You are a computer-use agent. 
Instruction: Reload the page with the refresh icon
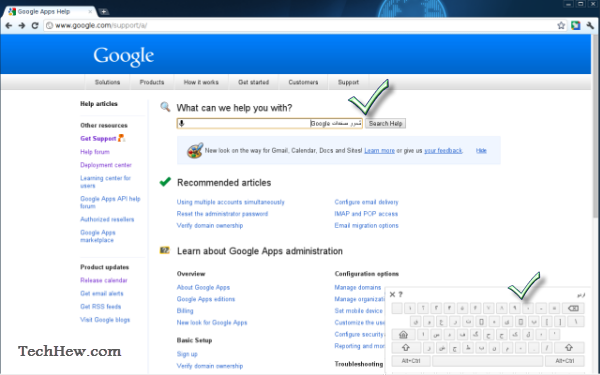coord(35,26)
